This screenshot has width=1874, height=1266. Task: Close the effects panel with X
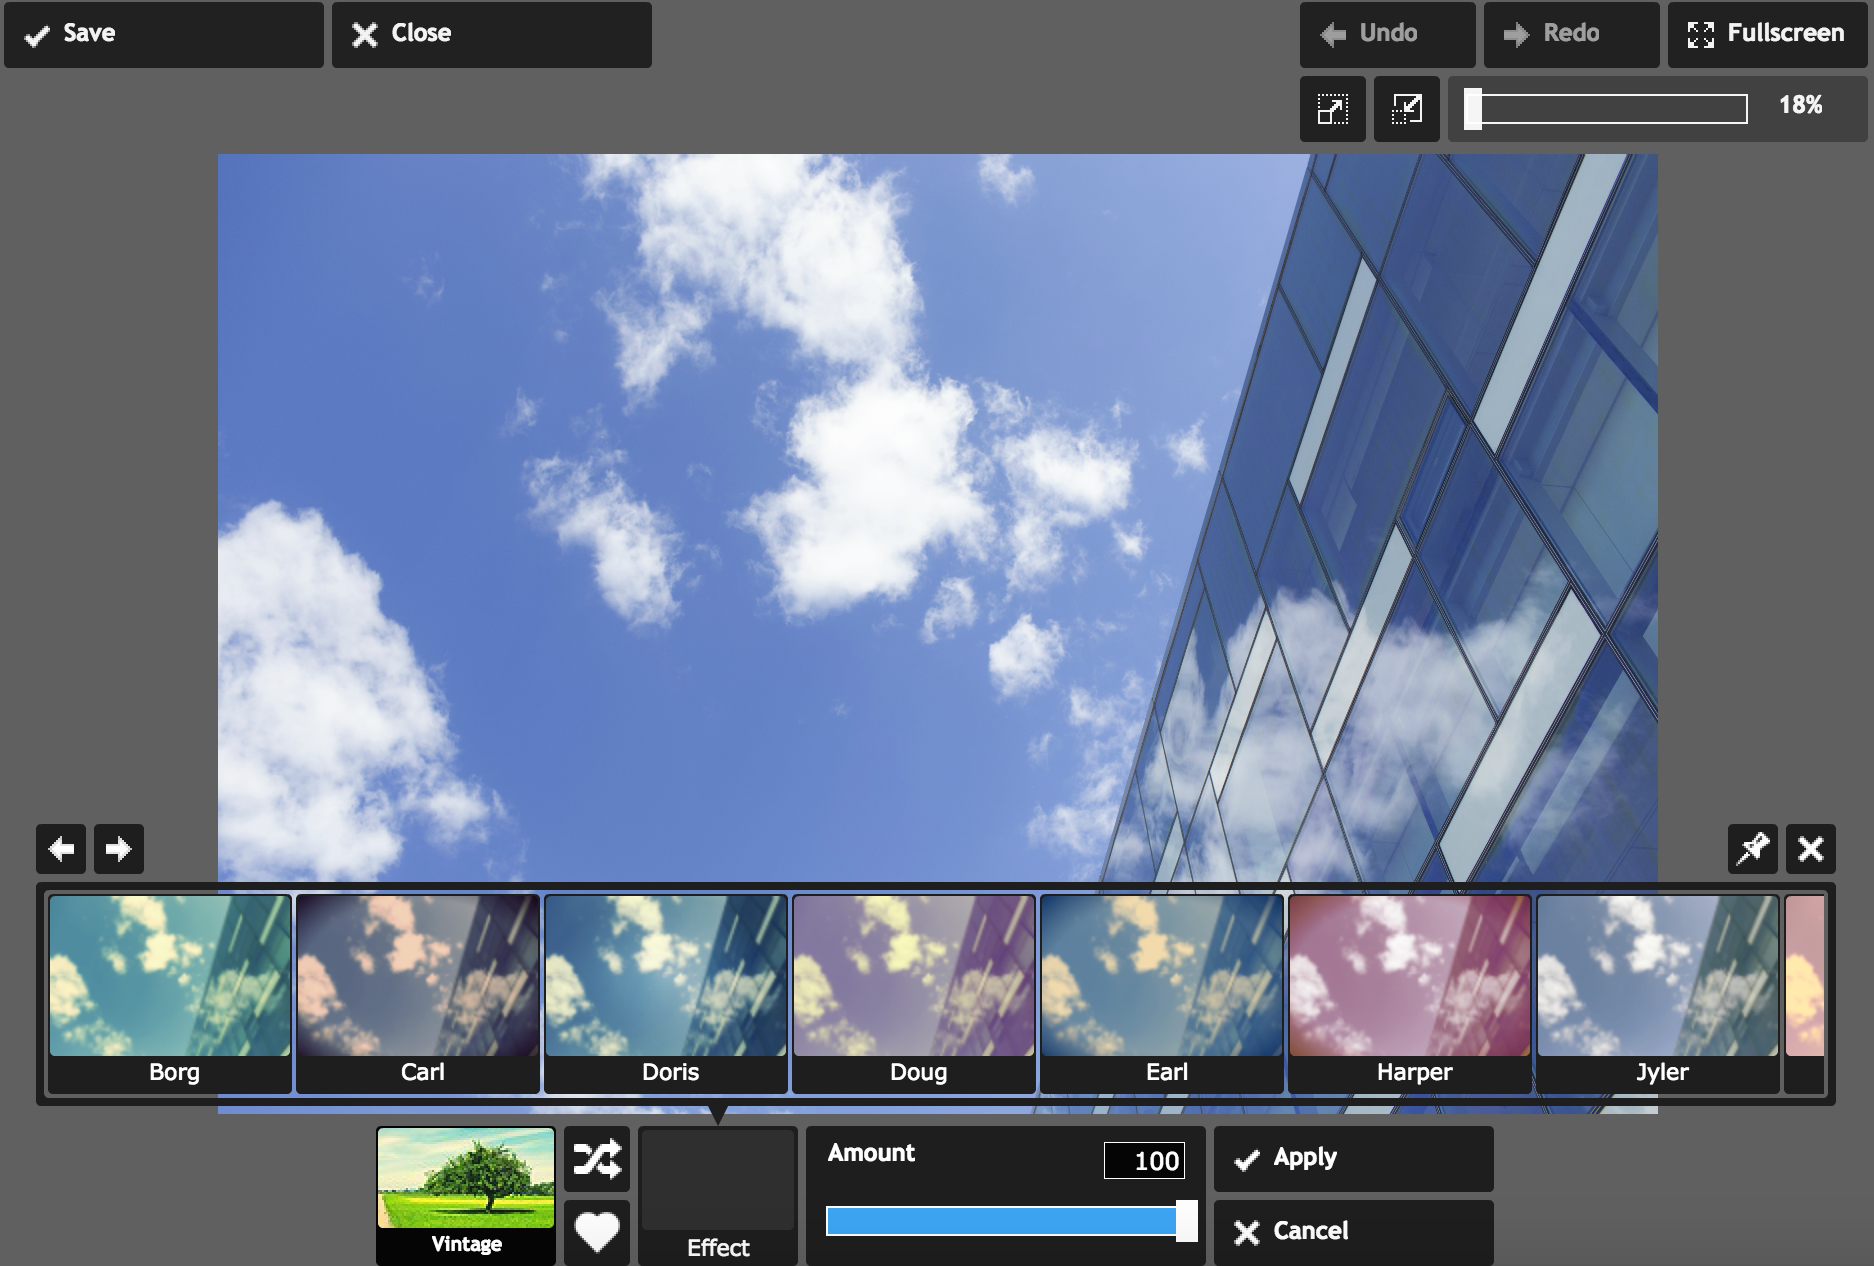(x=1811, y=850)
